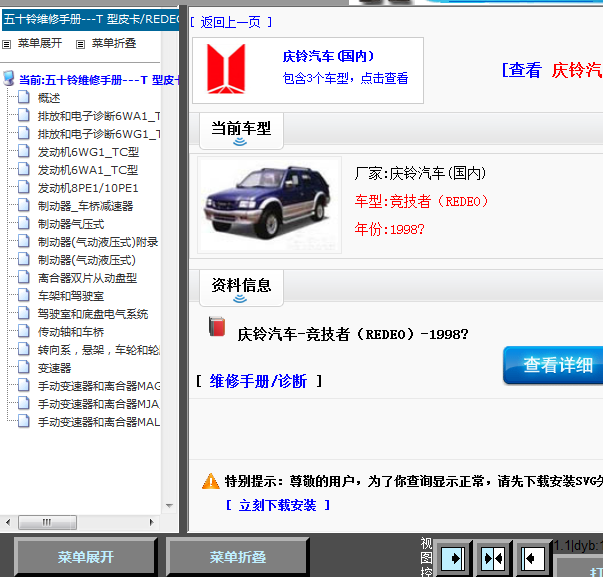Click page icon beside 变速器
The width and height of the screenshot is (603, 577).
coord(24,367)
